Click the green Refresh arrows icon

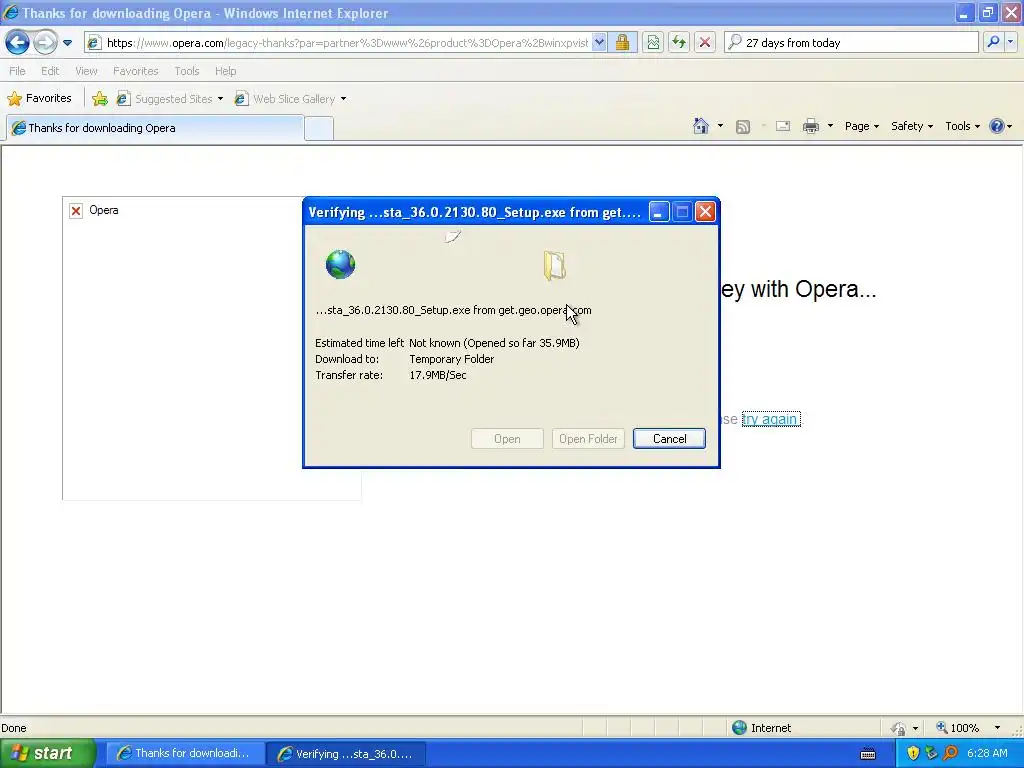point(679,43)
